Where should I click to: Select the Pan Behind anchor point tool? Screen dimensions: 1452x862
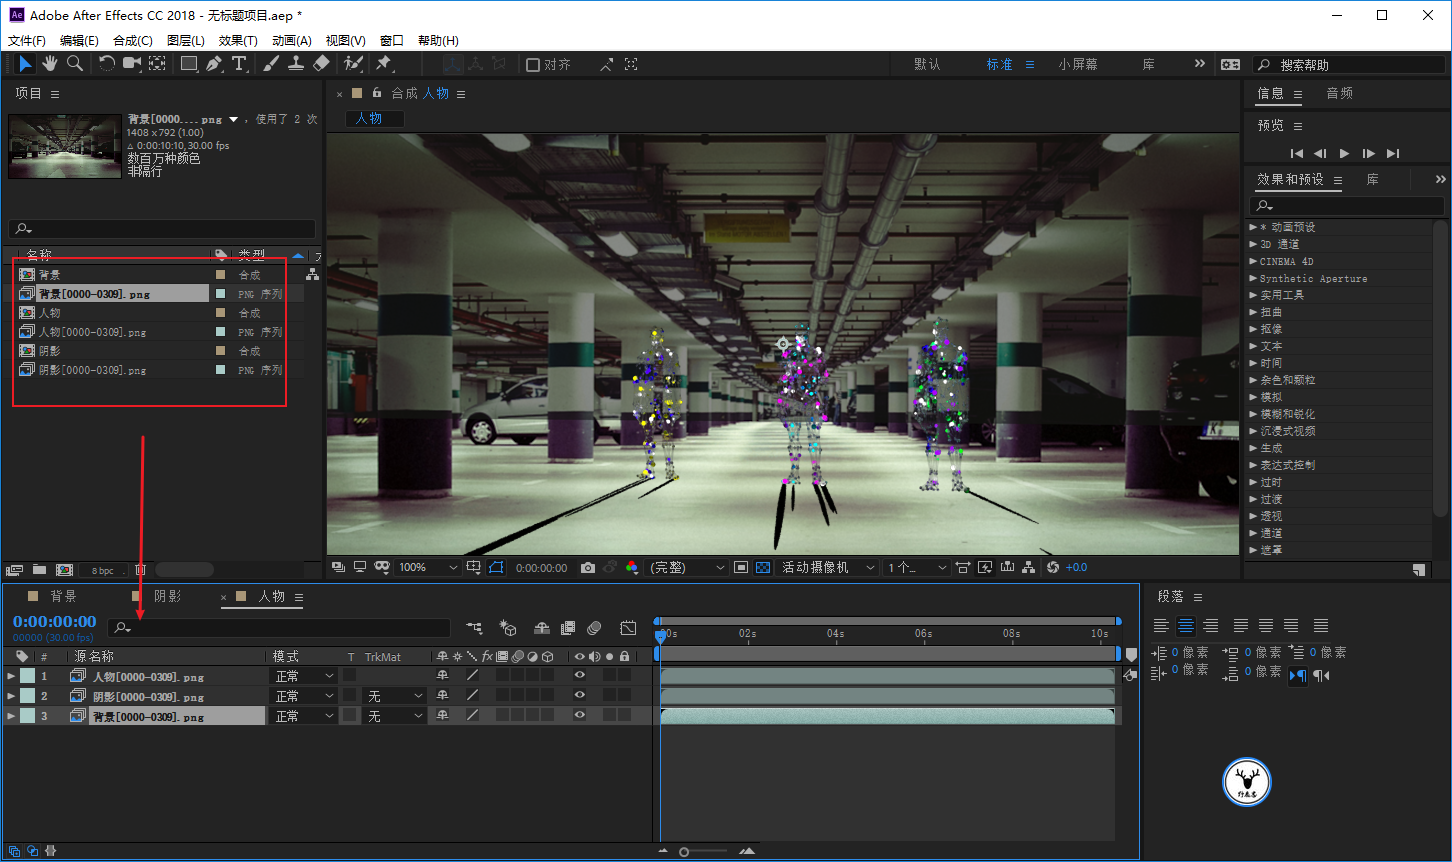tap(158, 64)
